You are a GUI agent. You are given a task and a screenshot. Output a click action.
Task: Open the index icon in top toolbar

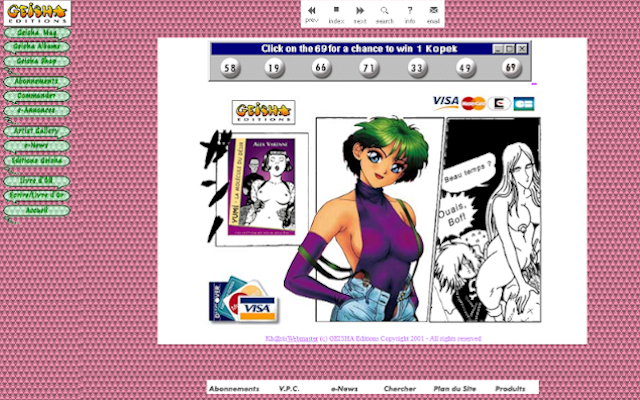pyautogui.click(x=336, y=10)
